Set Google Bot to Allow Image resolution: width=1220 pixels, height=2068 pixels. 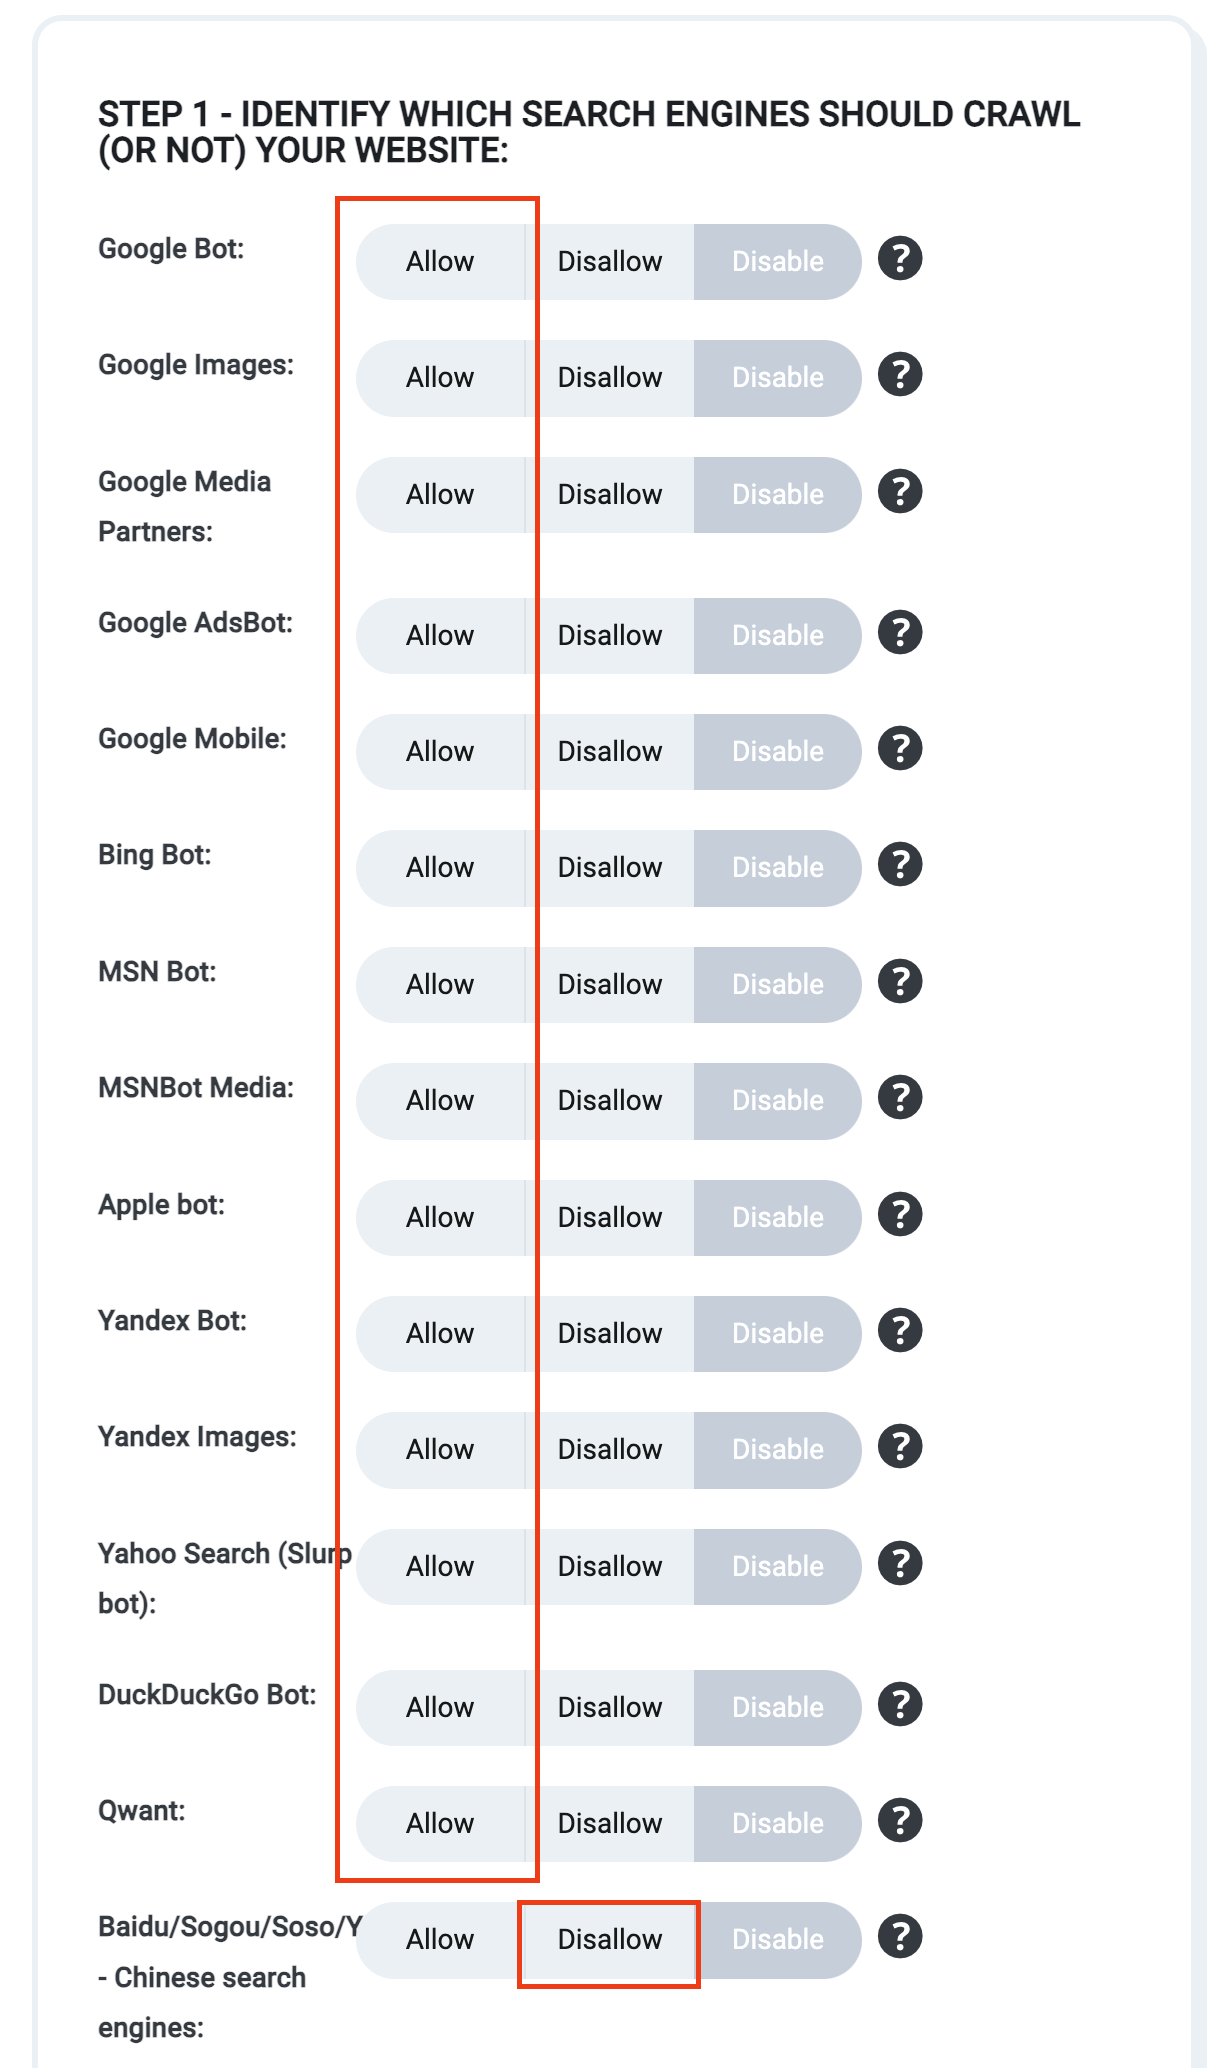(440, 262)
